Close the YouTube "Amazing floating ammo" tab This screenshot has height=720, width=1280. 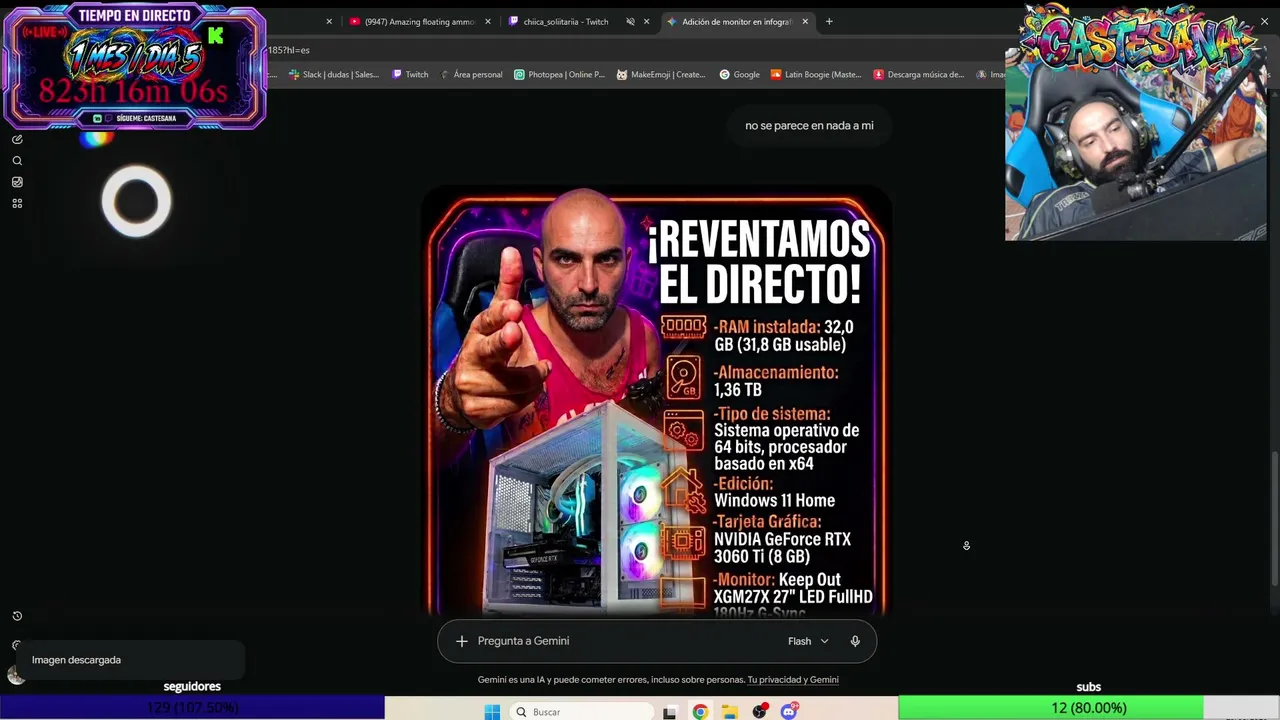pyautogui.click(x=488, y=21)
